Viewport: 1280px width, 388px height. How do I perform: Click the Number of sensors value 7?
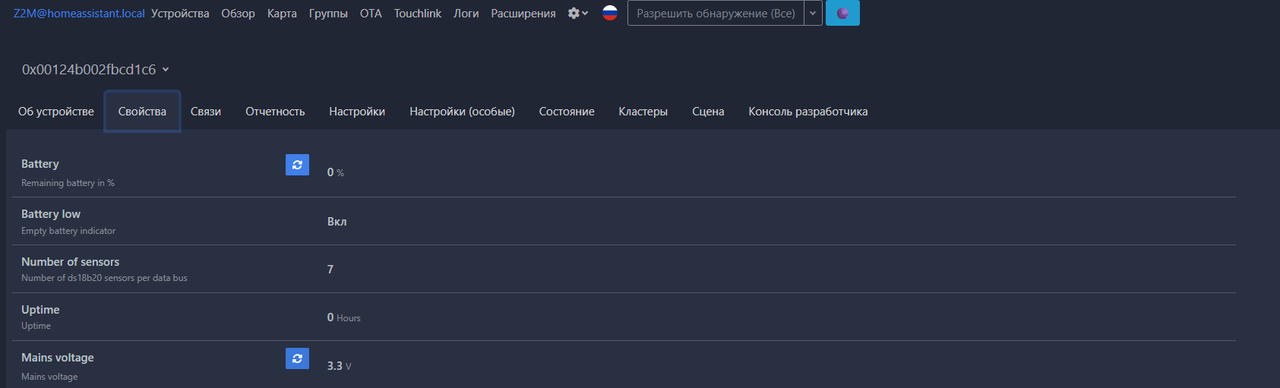(x=330, y=270)
